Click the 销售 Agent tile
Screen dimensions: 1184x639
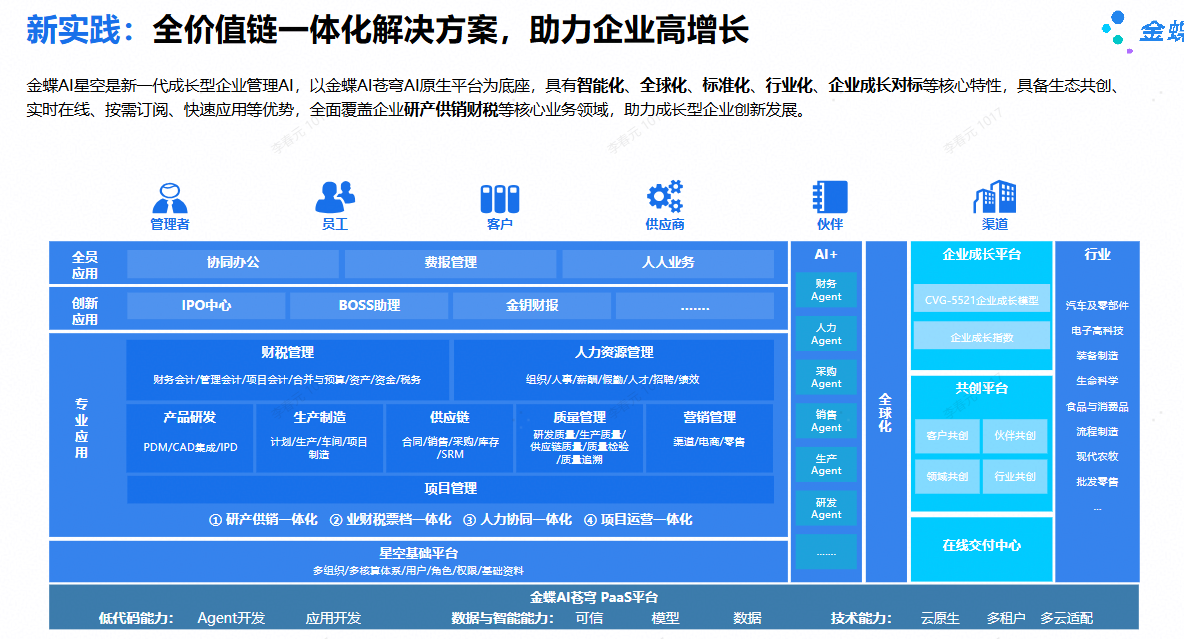pos(826,421)
